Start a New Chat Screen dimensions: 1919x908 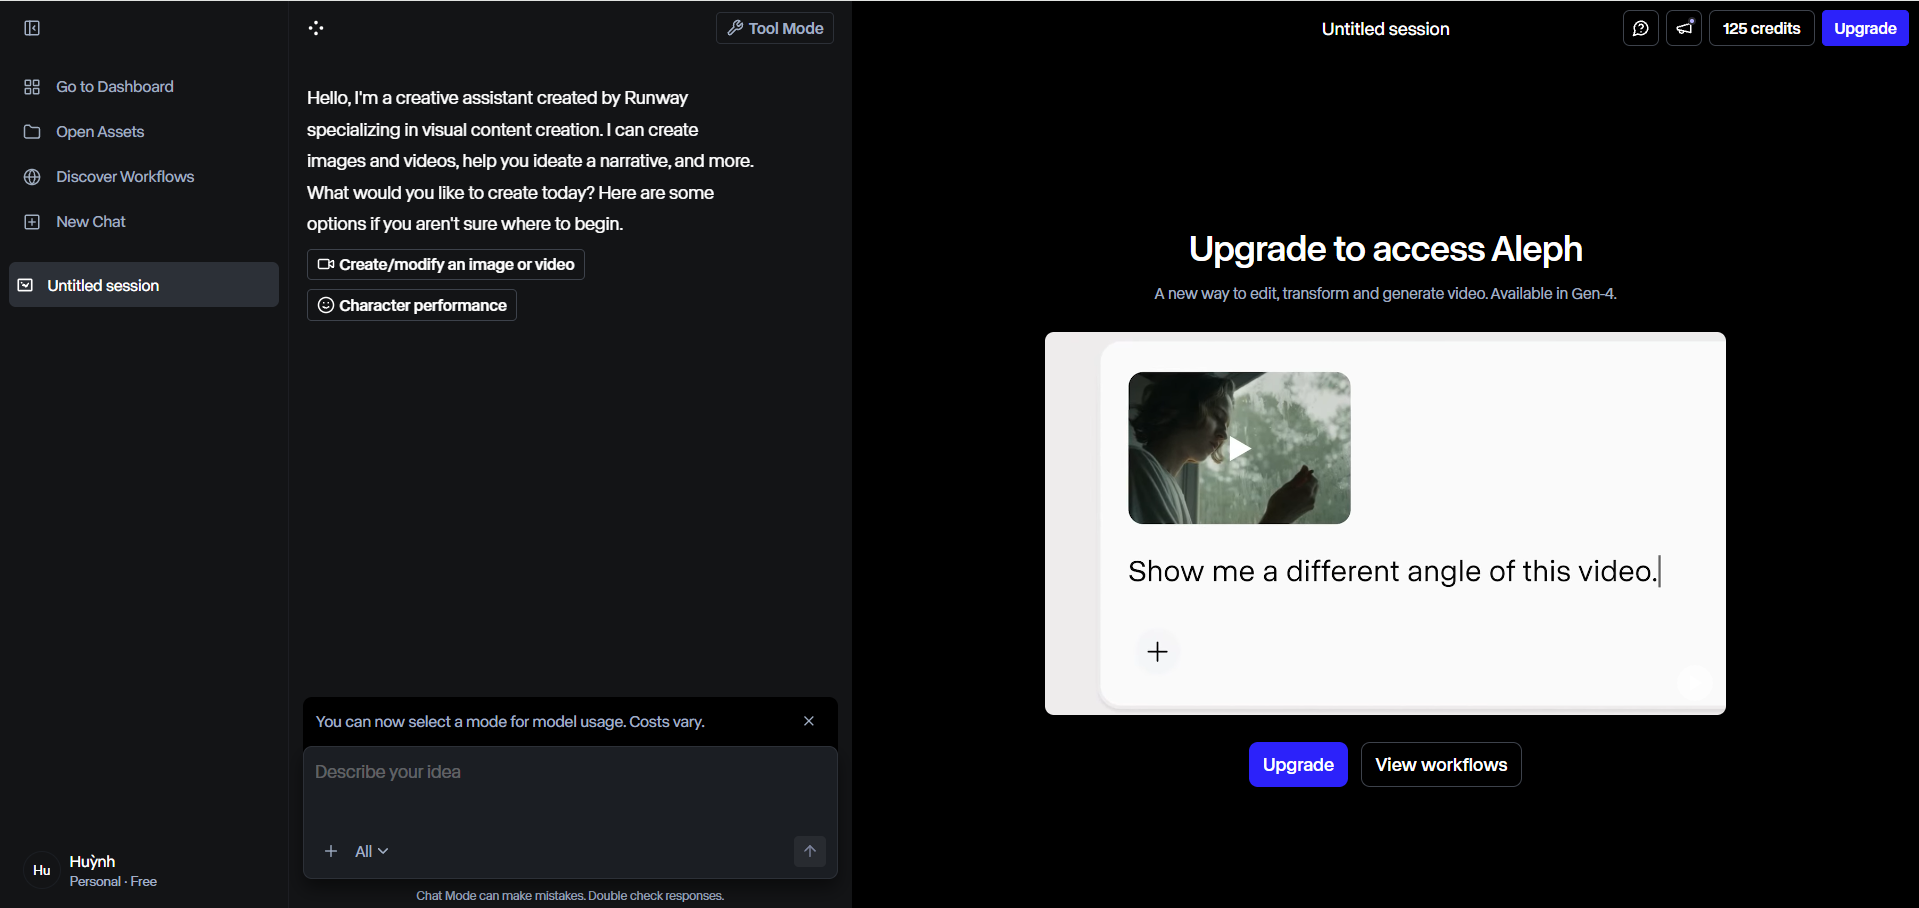[75, 222]
